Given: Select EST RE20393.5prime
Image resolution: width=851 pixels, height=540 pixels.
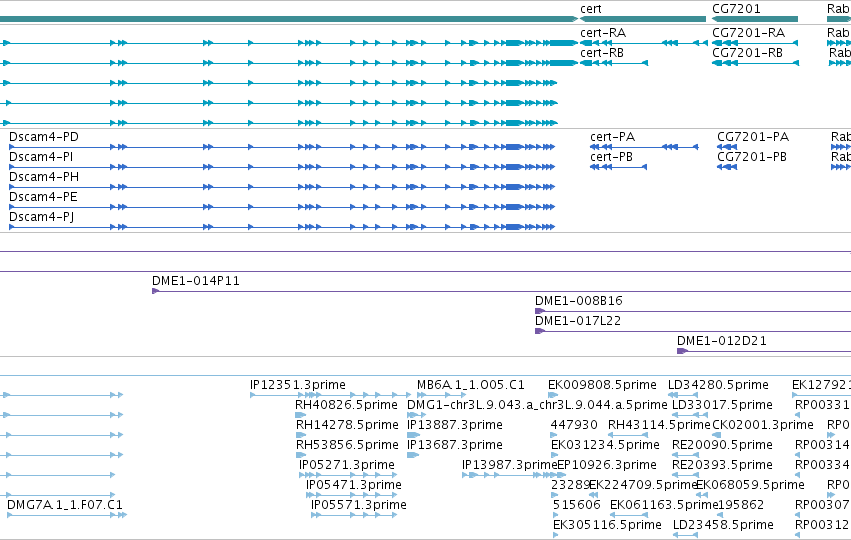Looking at the screenshot, I should 722,465.
